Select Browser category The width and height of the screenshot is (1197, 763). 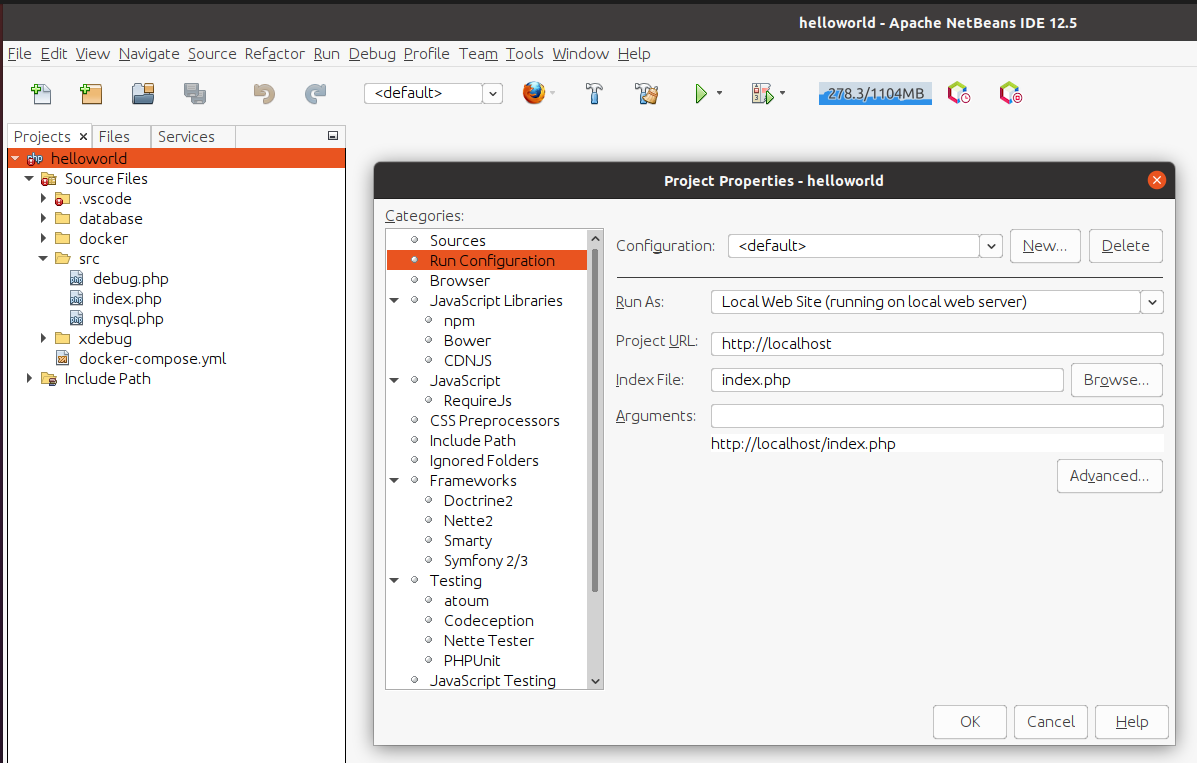coord(460,280)
